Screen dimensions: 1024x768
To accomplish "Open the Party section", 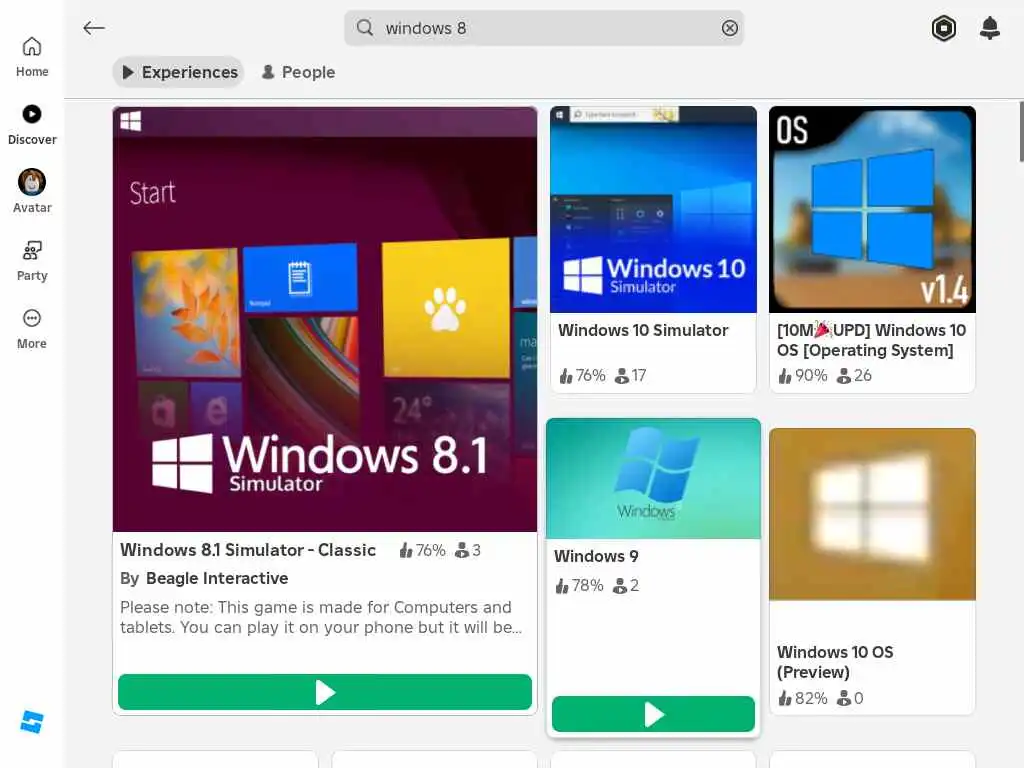I will tap(31, 261).
